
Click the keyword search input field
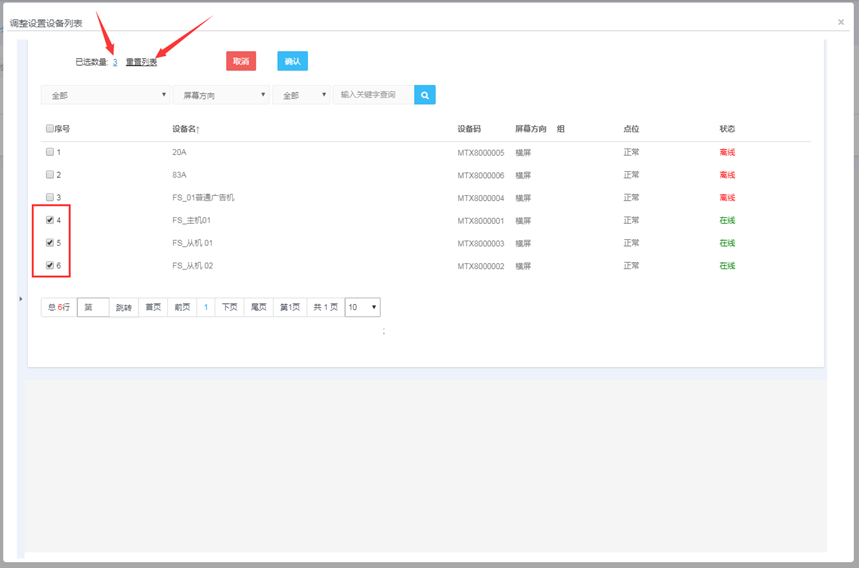tap(373, 95)
